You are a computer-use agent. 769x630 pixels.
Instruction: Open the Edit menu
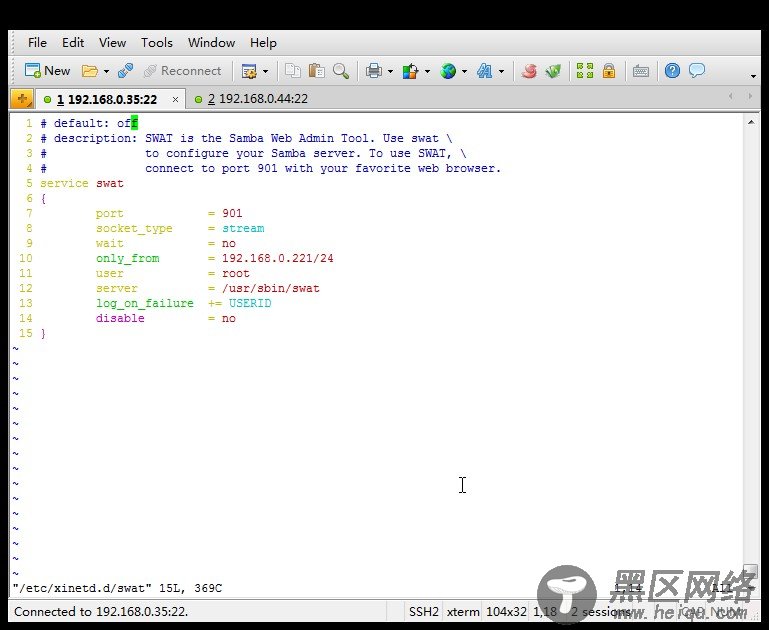[x=73, y=43]
